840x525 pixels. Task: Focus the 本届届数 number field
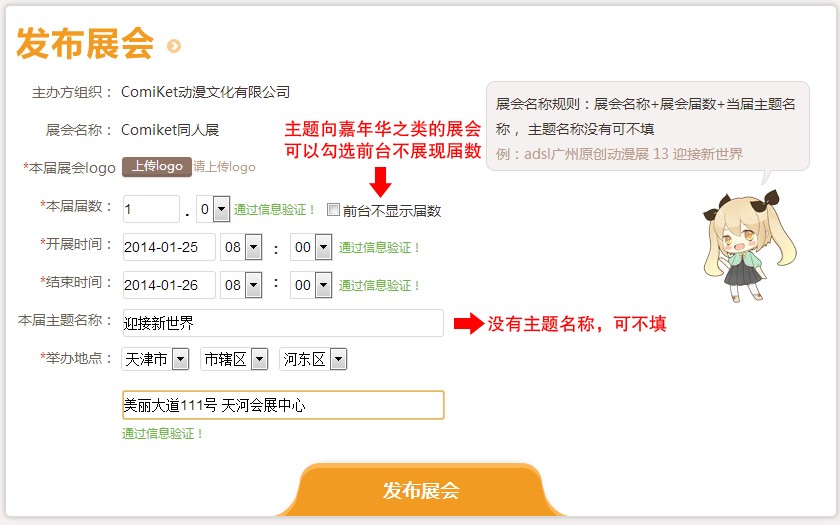151,209
